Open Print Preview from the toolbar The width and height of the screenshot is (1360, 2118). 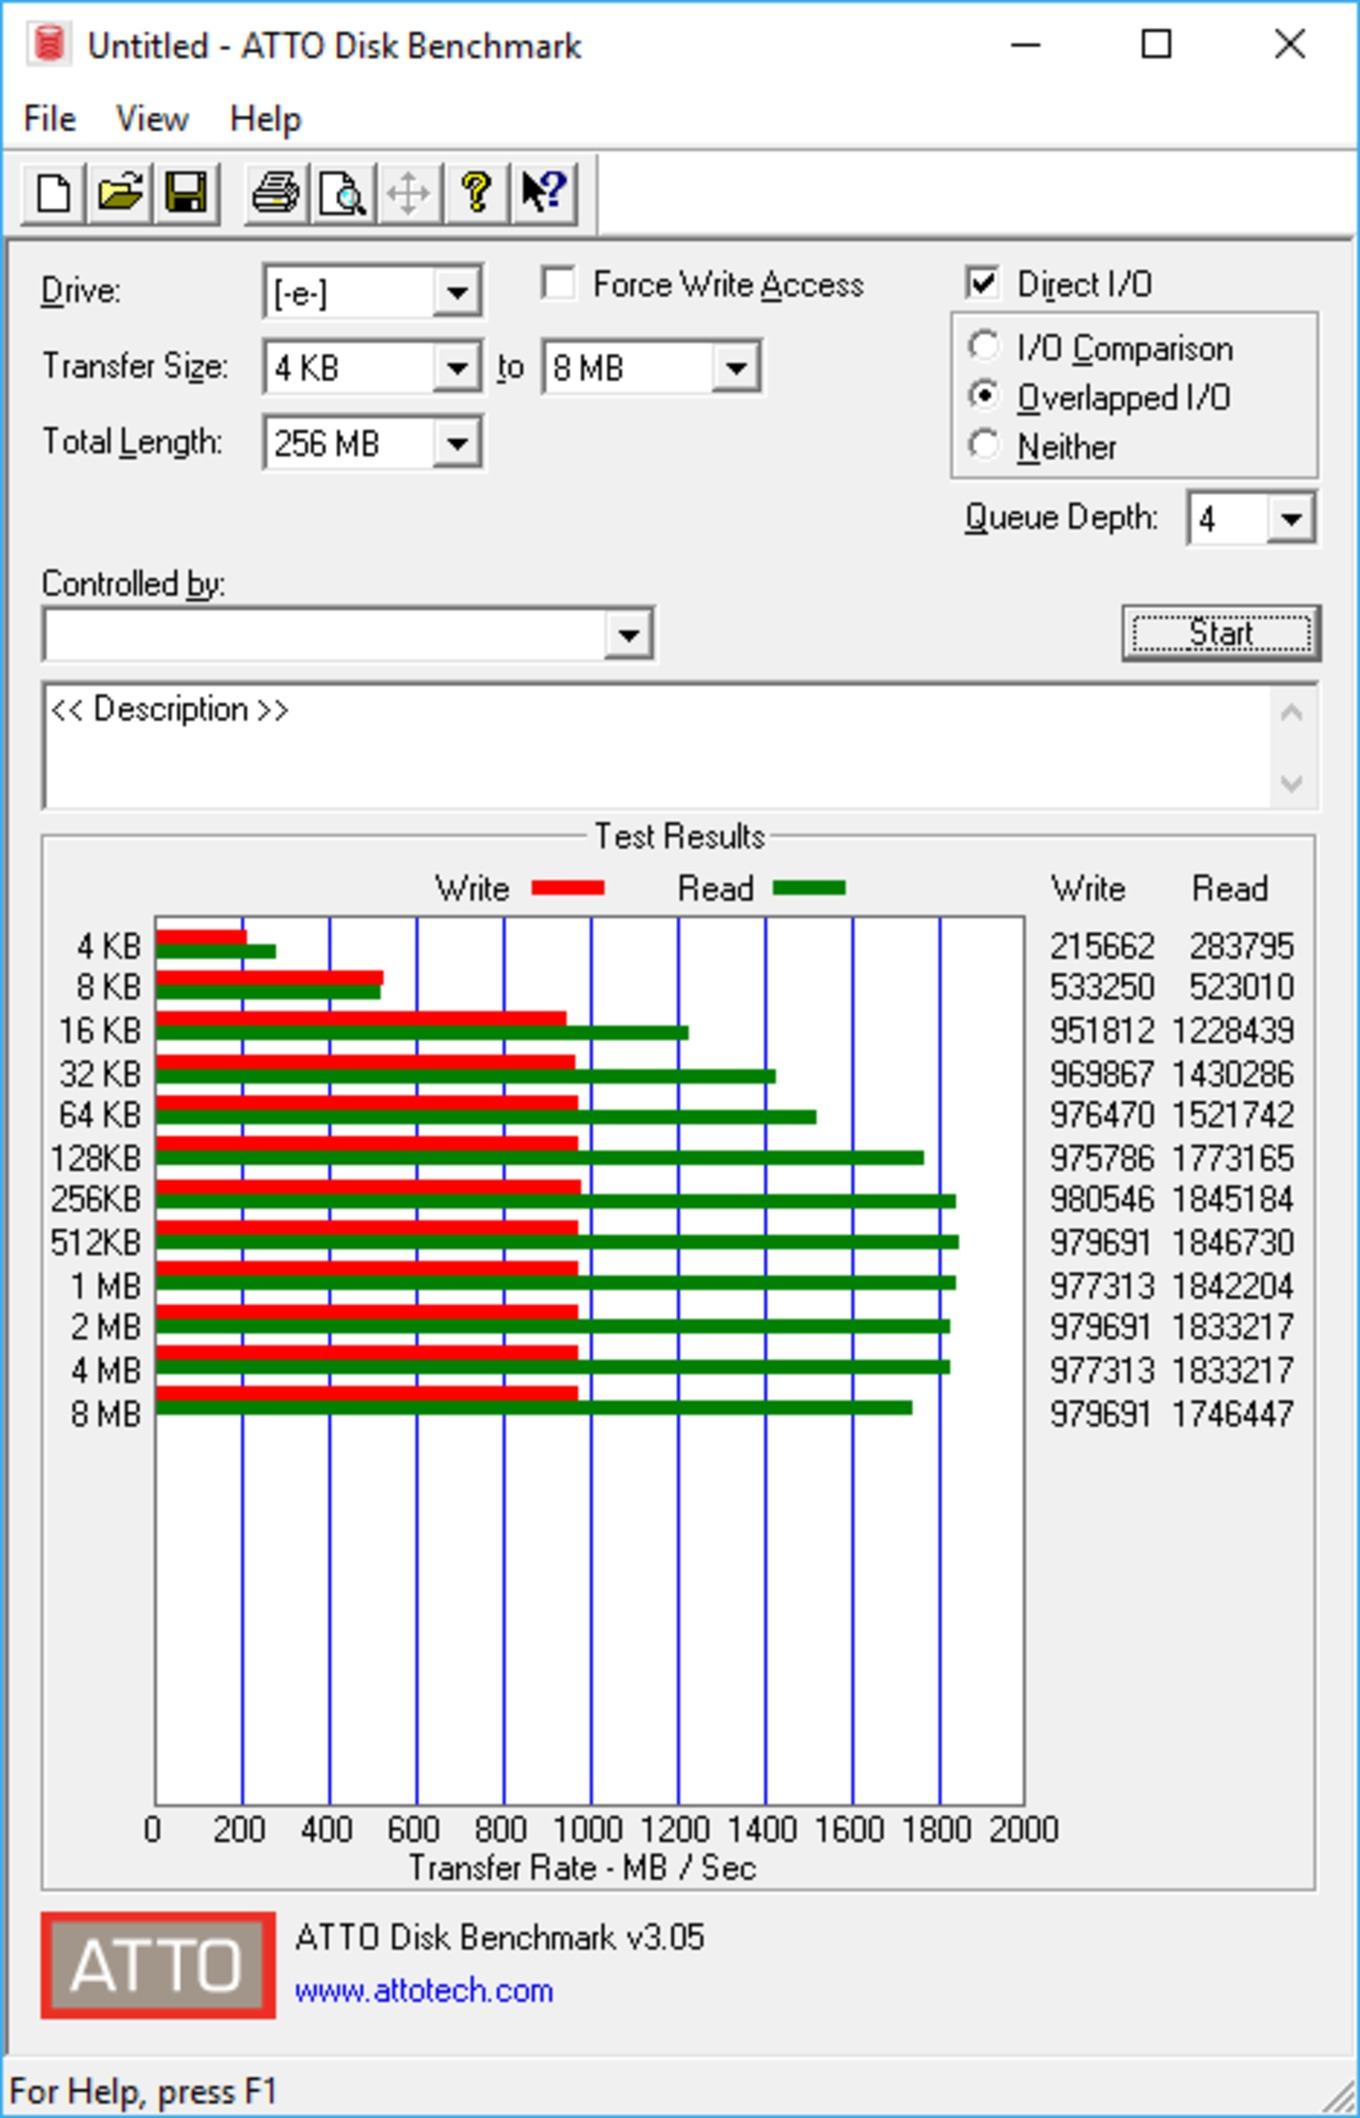(342, 192)
